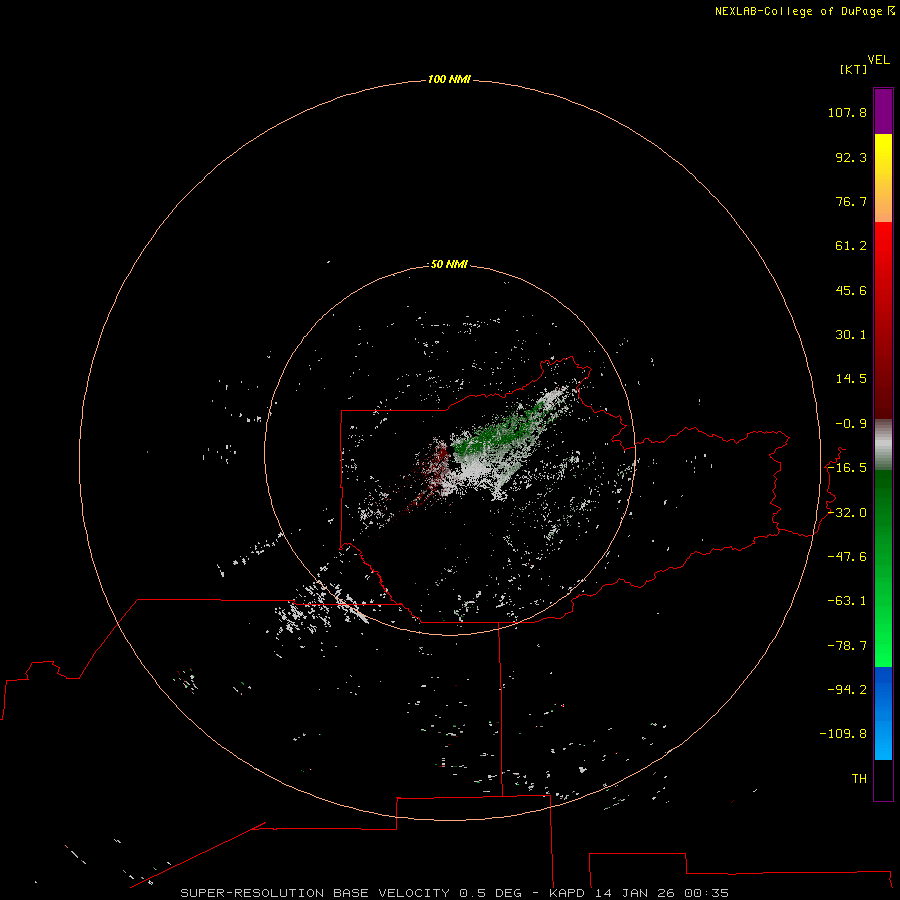Select the -32.0 legend value

tap(847, 513)
